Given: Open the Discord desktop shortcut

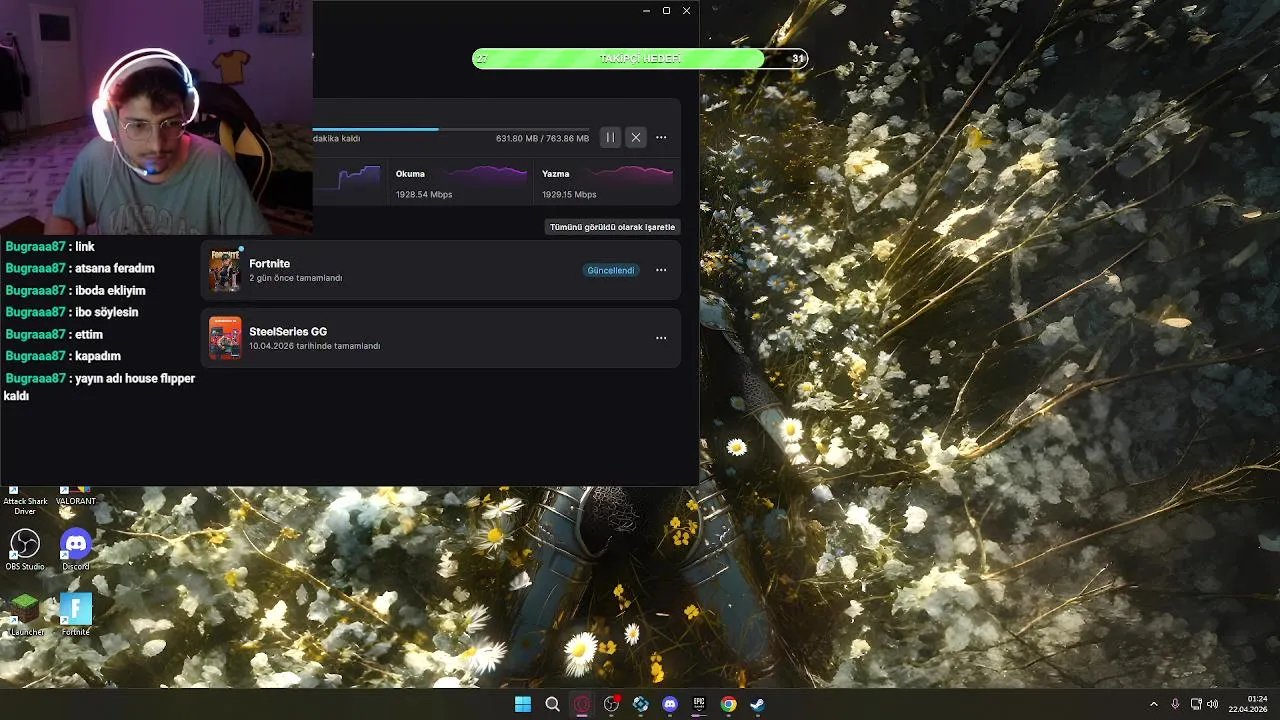Looking at the screenshot, I should pos(76,550).
